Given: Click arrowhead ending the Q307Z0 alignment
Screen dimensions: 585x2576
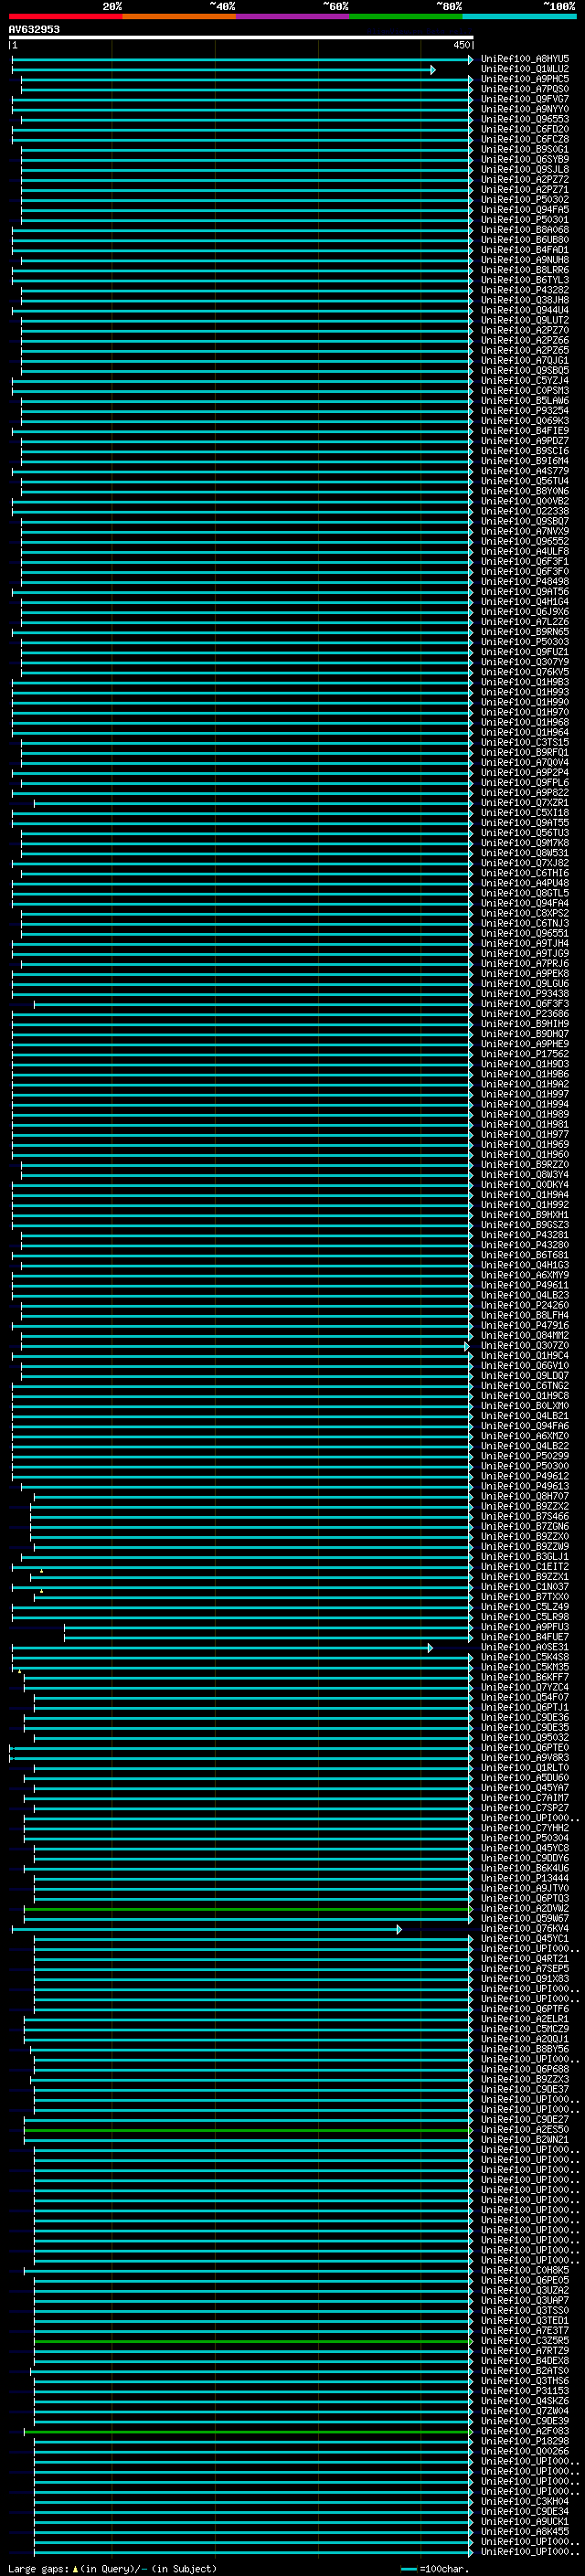Looking at the screenshot, I should click(467, 1345).
